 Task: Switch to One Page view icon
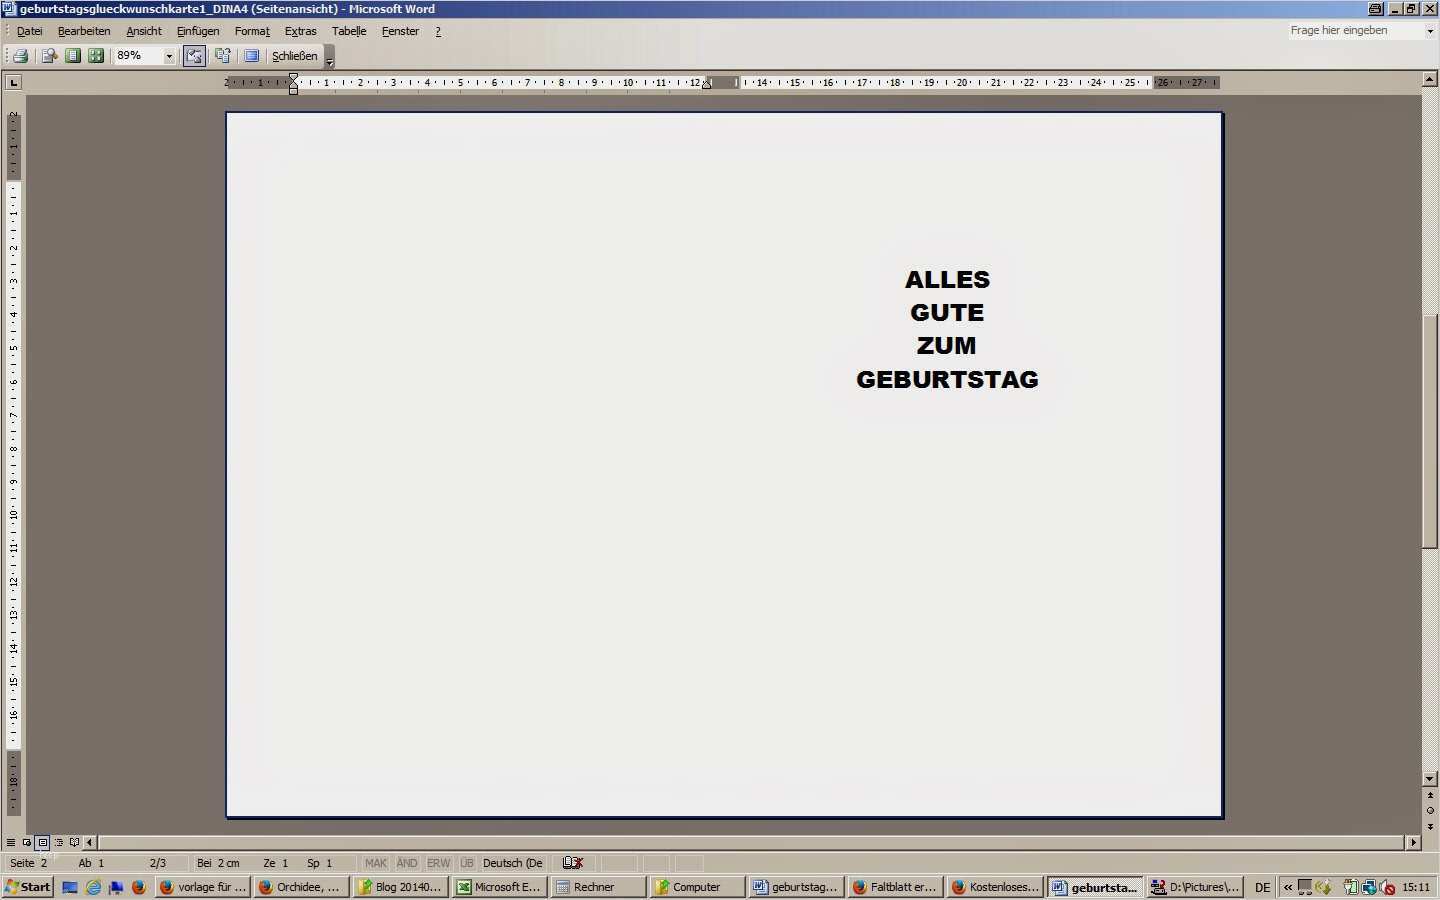pos(73,56)
